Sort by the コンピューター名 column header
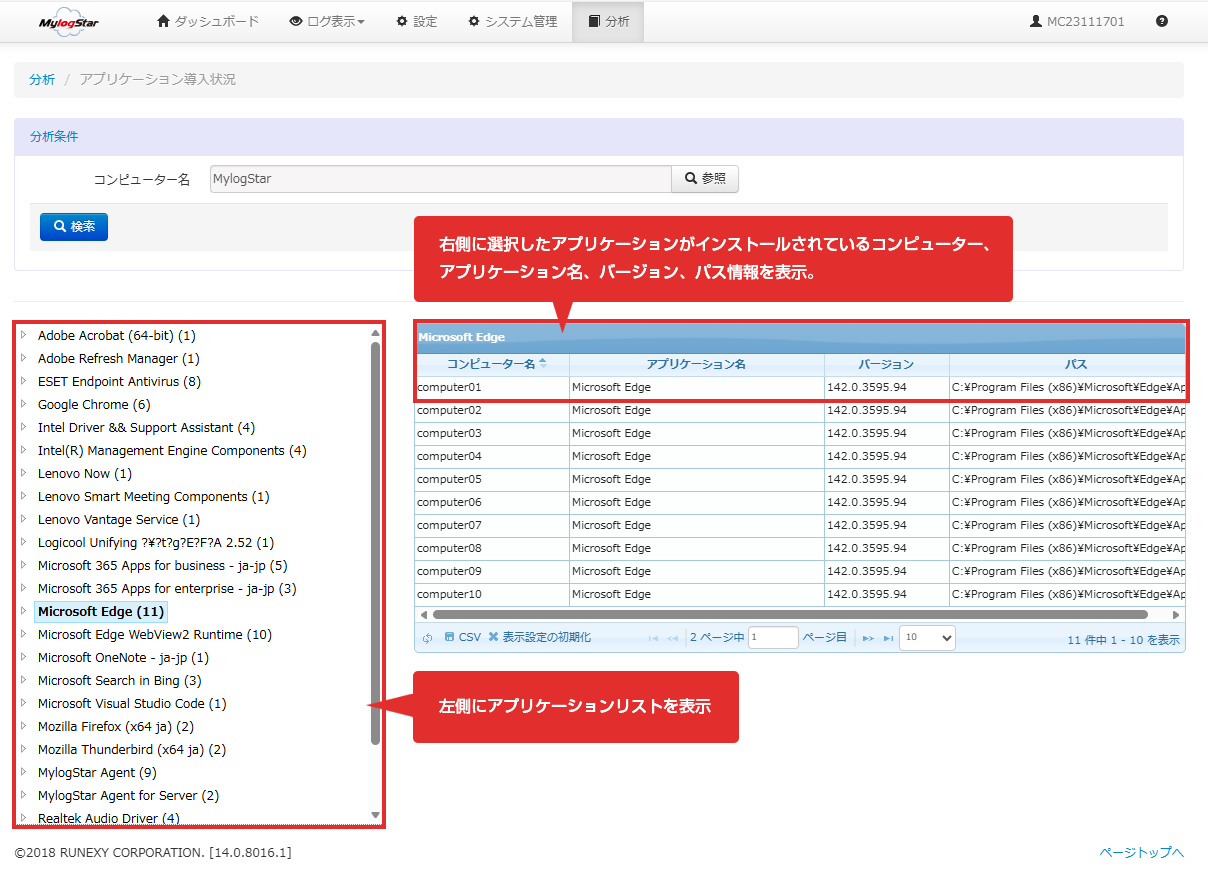This screenshot has width=1208, height=875. [492, 364]
